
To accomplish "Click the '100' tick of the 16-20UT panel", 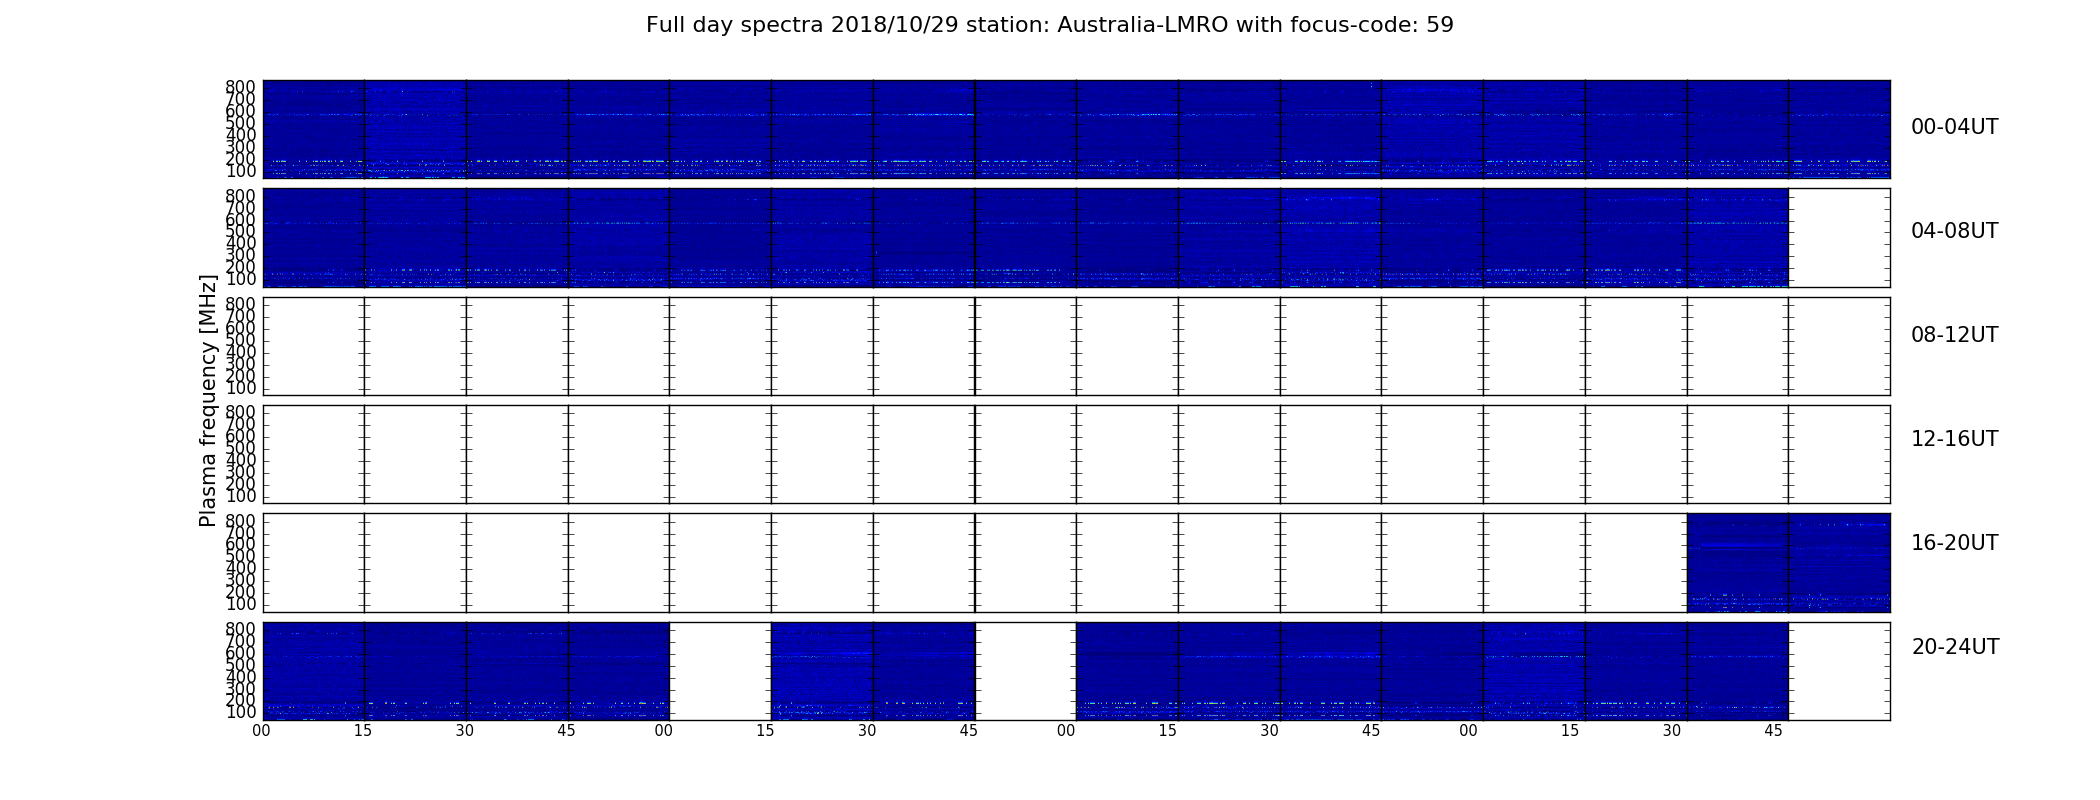I will click(240, 604).
